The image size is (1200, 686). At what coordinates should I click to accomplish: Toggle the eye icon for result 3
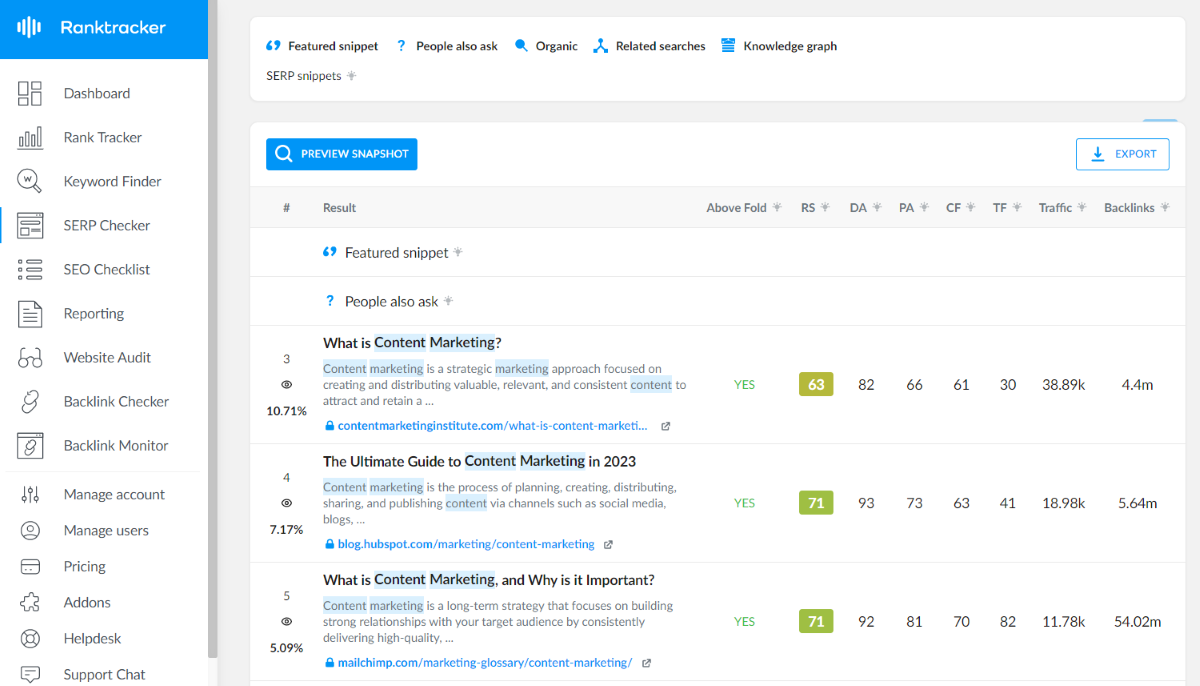pyautogui.click(x=287, y=385)
